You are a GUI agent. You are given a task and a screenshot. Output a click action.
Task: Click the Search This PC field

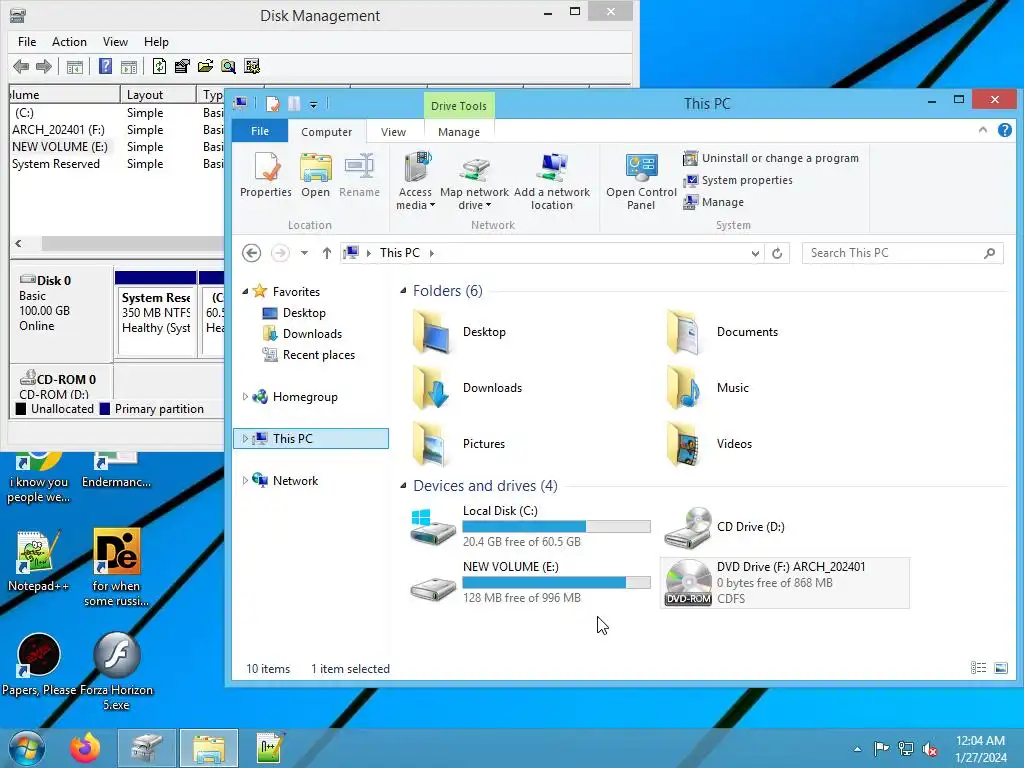click(903, 253)
